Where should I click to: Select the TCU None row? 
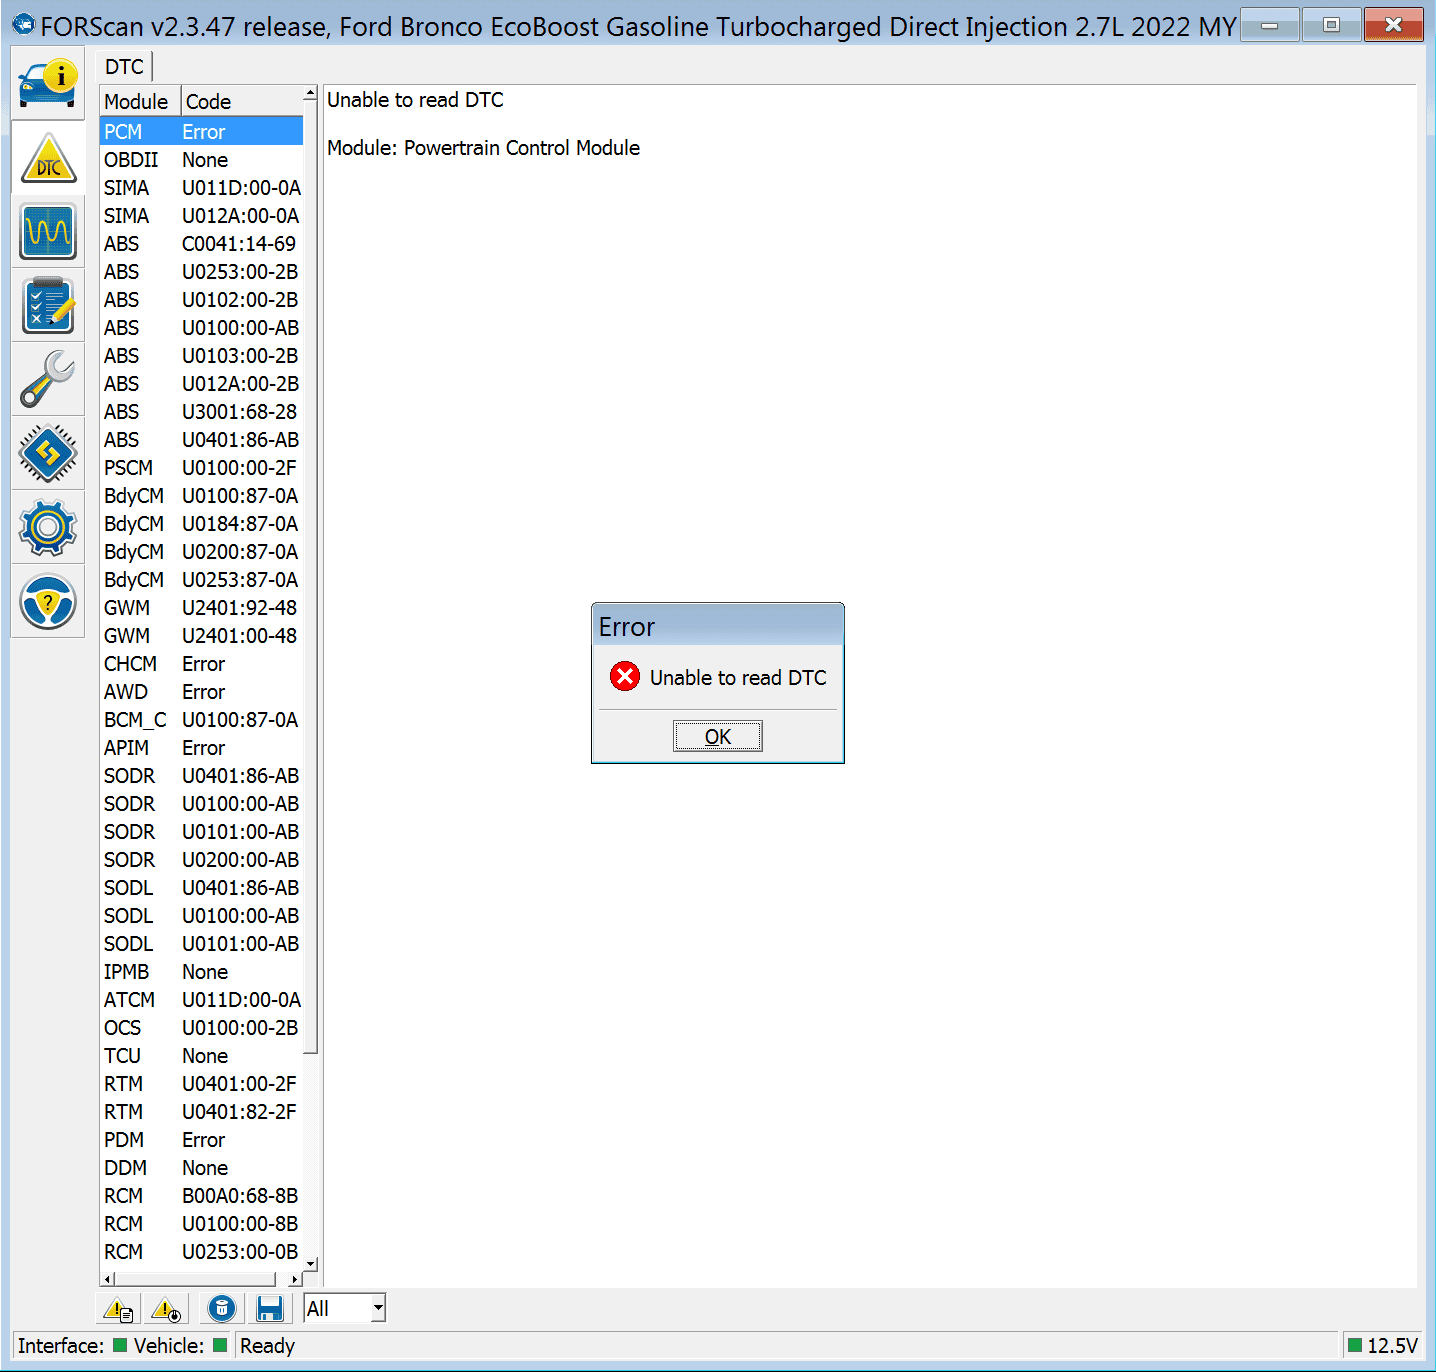201,1056
